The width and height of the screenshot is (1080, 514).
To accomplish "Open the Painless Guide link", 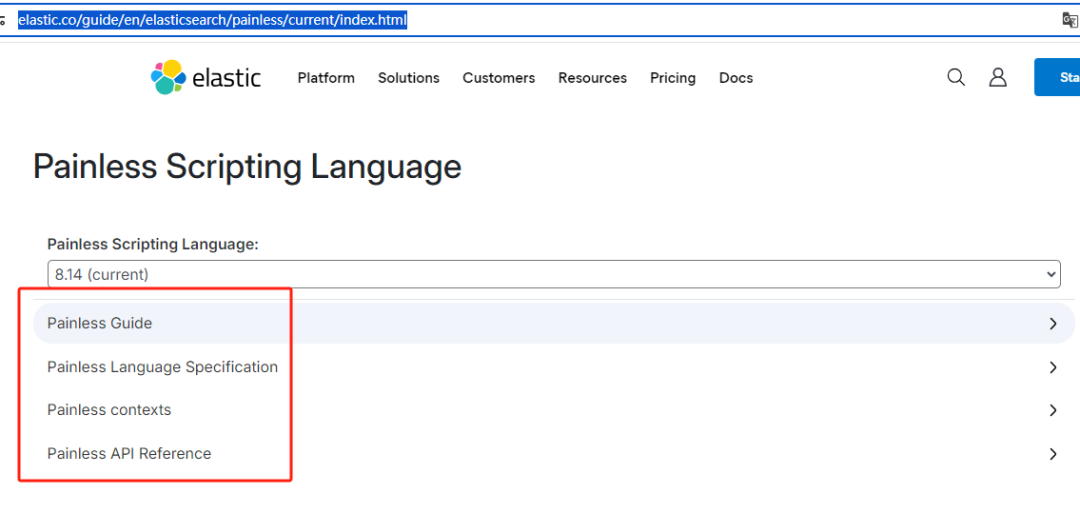I will tap(100, 323).
